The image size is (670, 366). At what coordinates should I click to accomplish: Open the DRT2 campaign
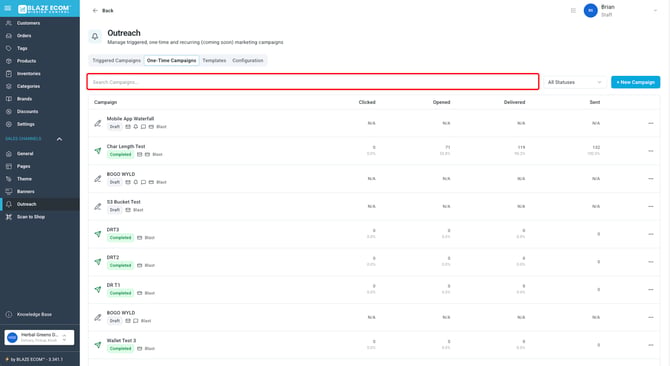tap(113, 258)
